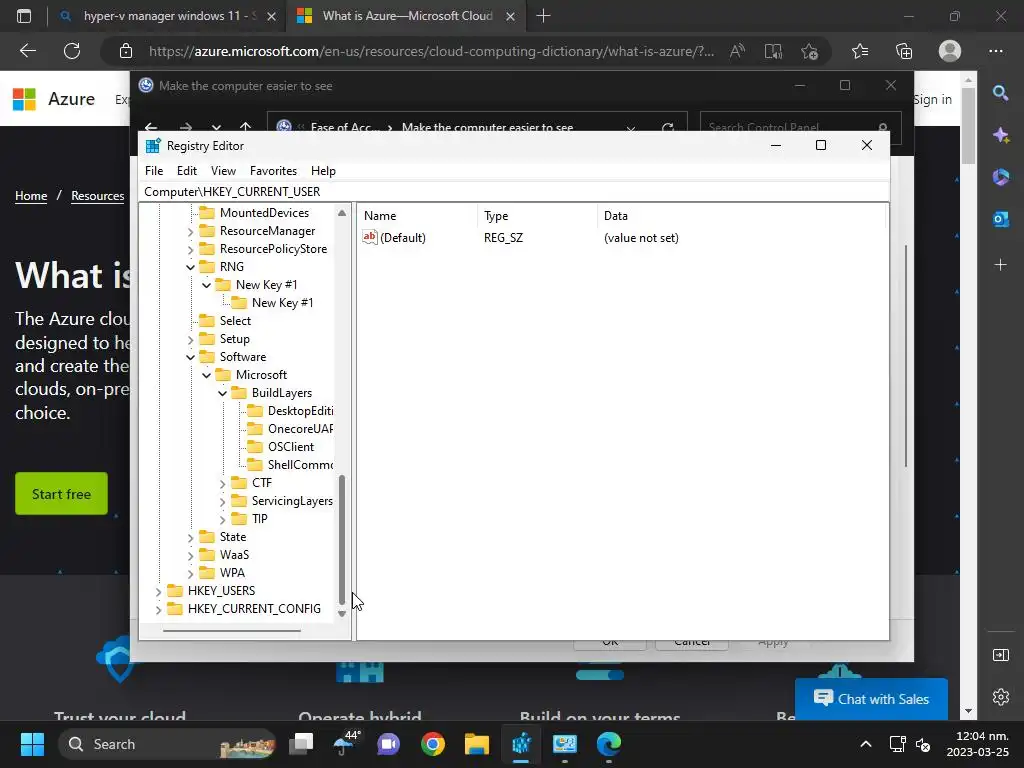The height and width of the screenshot is (768, 1024).
Task: Collapse the RNG key
Action: 190,267
